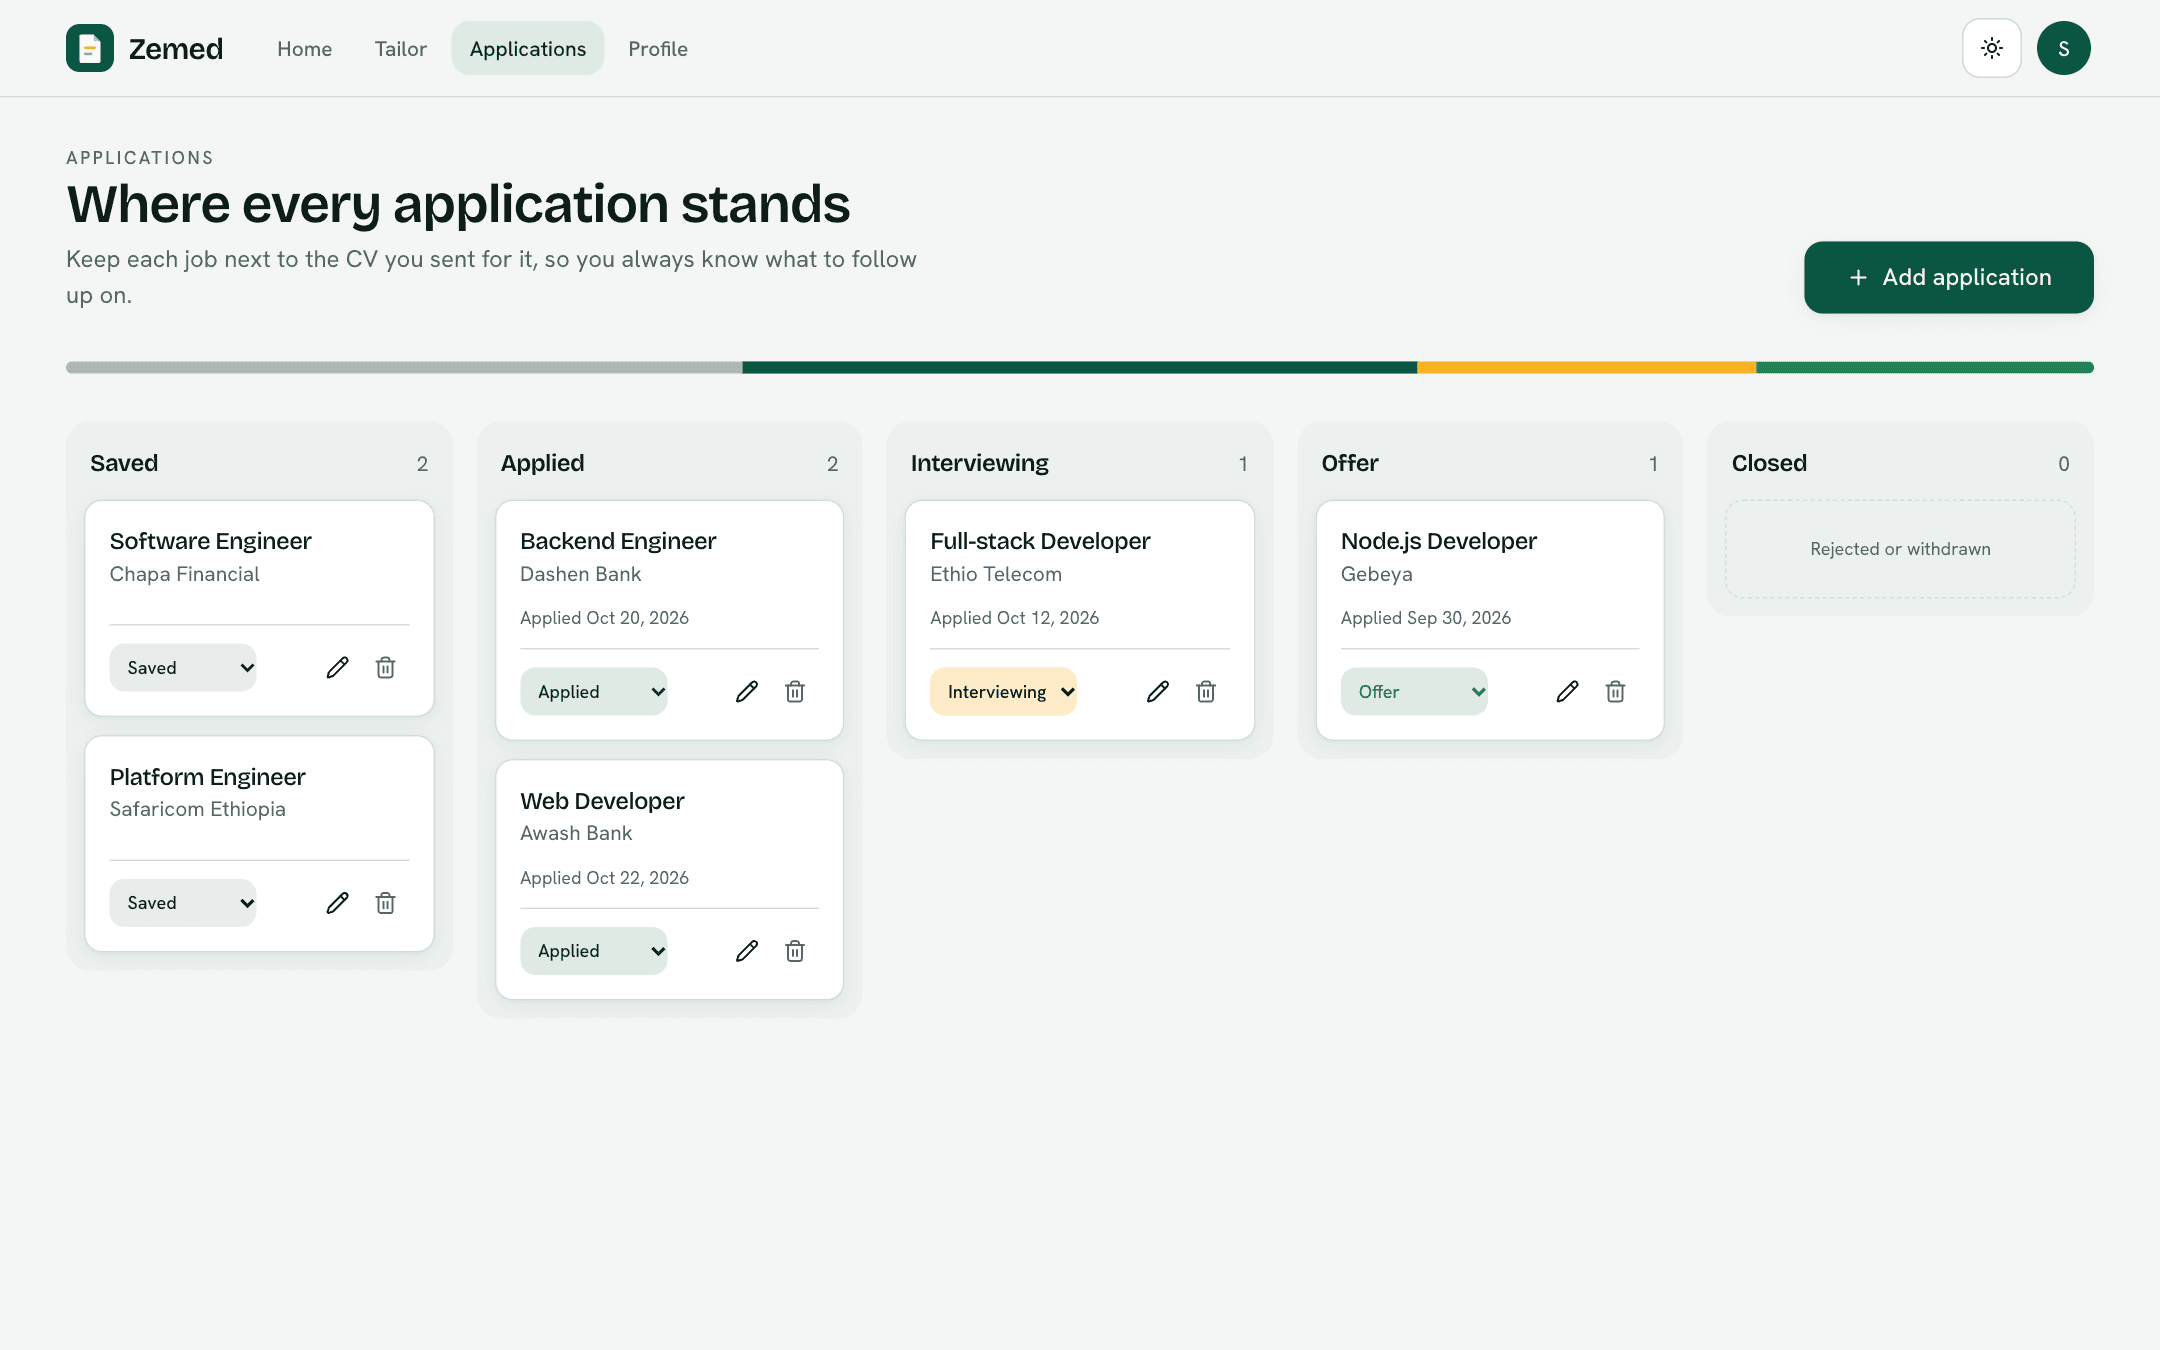Click the Zemed logo icon

point(90,48)
